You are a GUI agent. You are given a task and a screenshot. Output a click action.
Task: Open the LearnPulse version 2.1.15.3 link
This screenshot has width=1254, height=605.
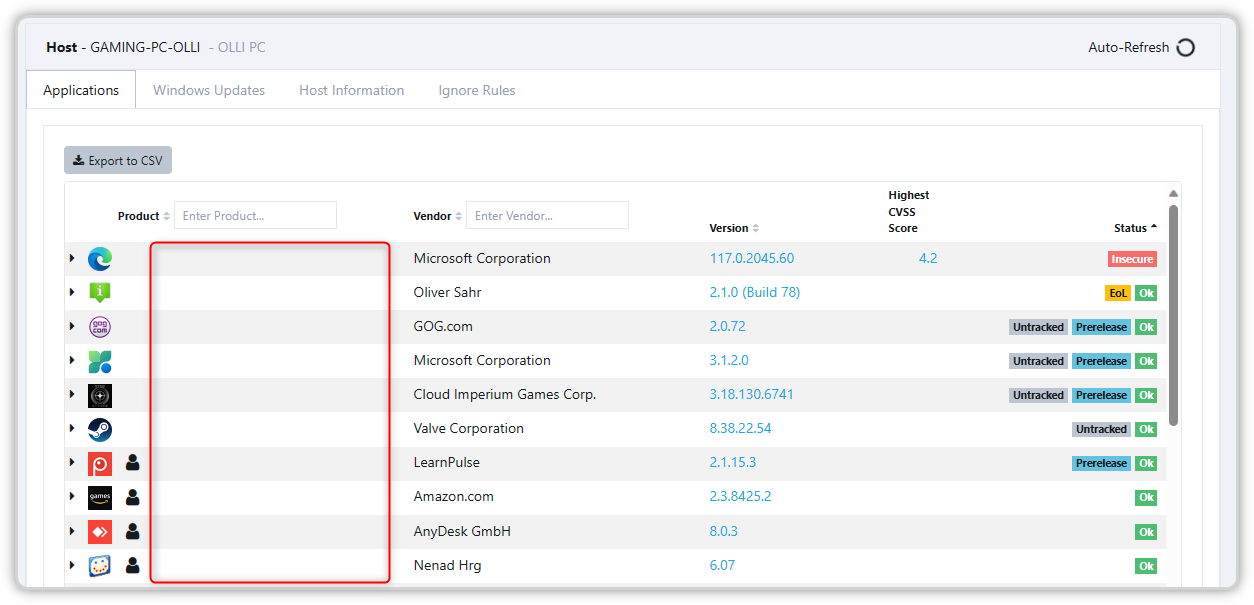[733, 462]
